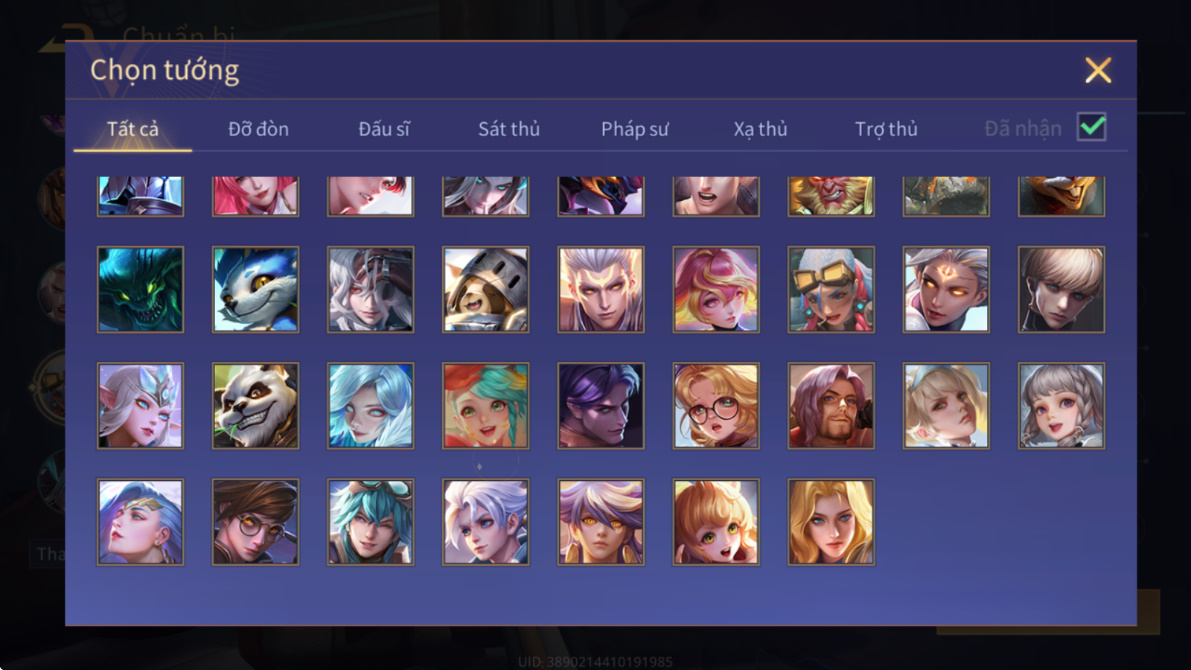Filter by the Pháp sư tab
1191x670 pixels.
pos(634,129)
